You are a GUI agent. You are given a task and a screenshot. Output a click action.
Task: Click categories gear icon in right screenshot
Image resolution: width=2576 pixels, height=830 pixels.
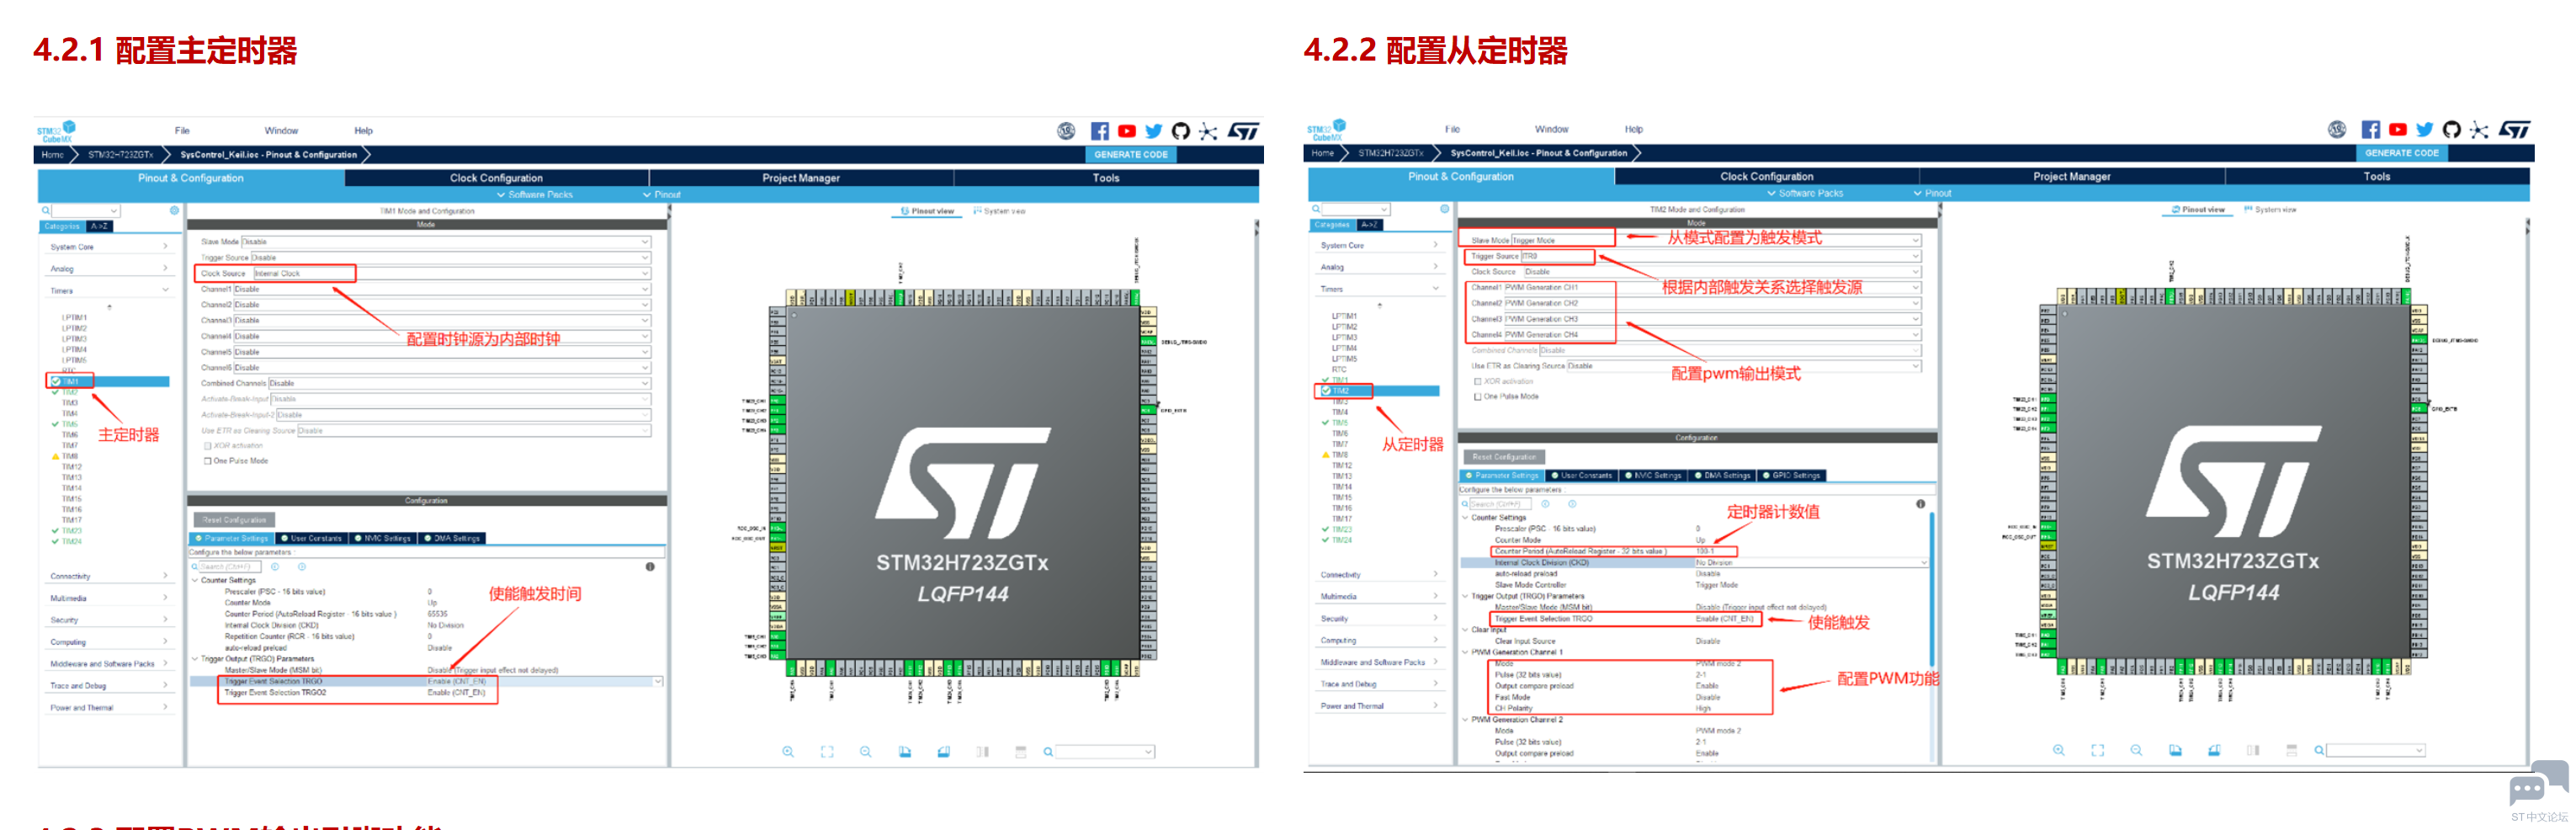point(1445,209)
